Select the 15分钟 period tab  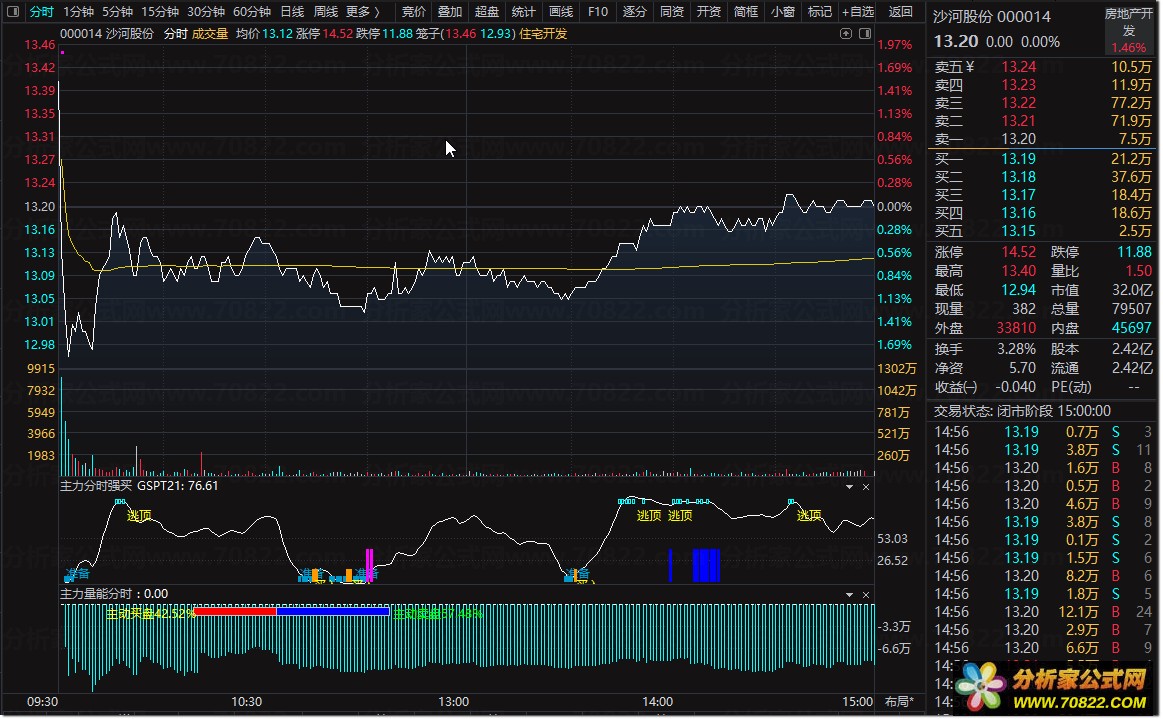pyautogui.click(x=160, y=12)
